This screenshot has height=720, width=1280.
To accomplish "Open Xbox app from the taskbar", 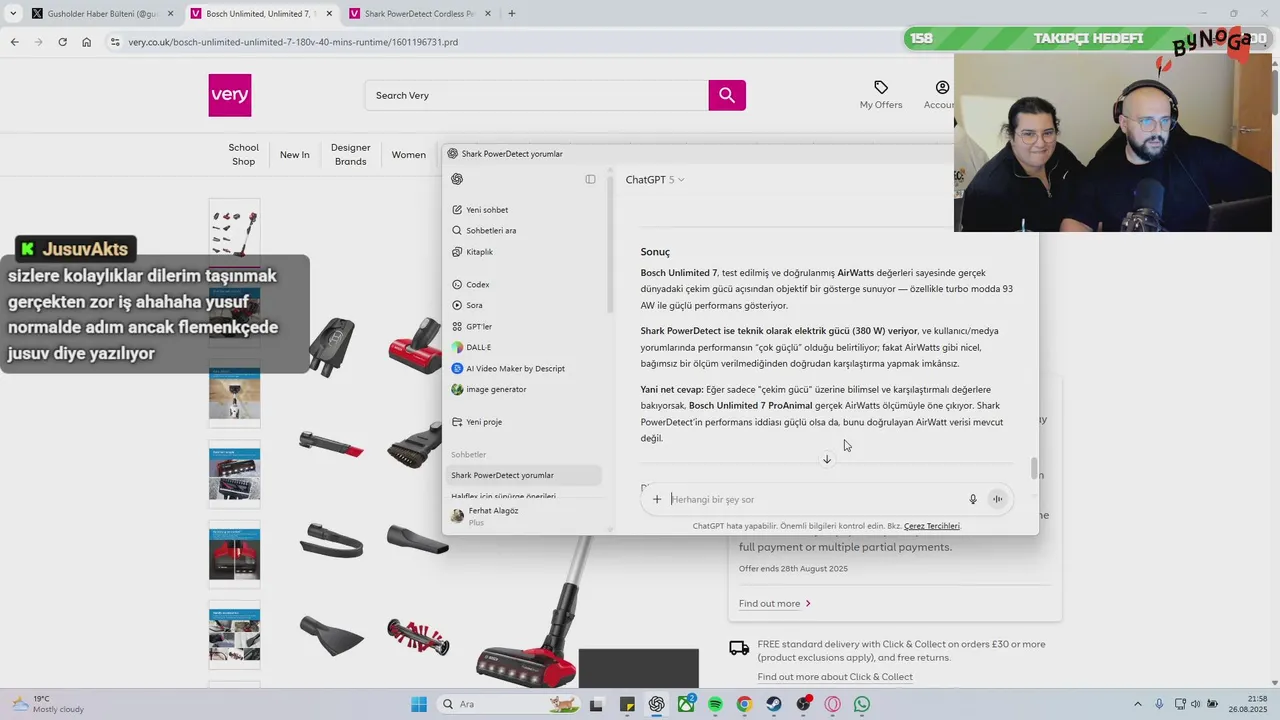I will [x=686, y=704].
